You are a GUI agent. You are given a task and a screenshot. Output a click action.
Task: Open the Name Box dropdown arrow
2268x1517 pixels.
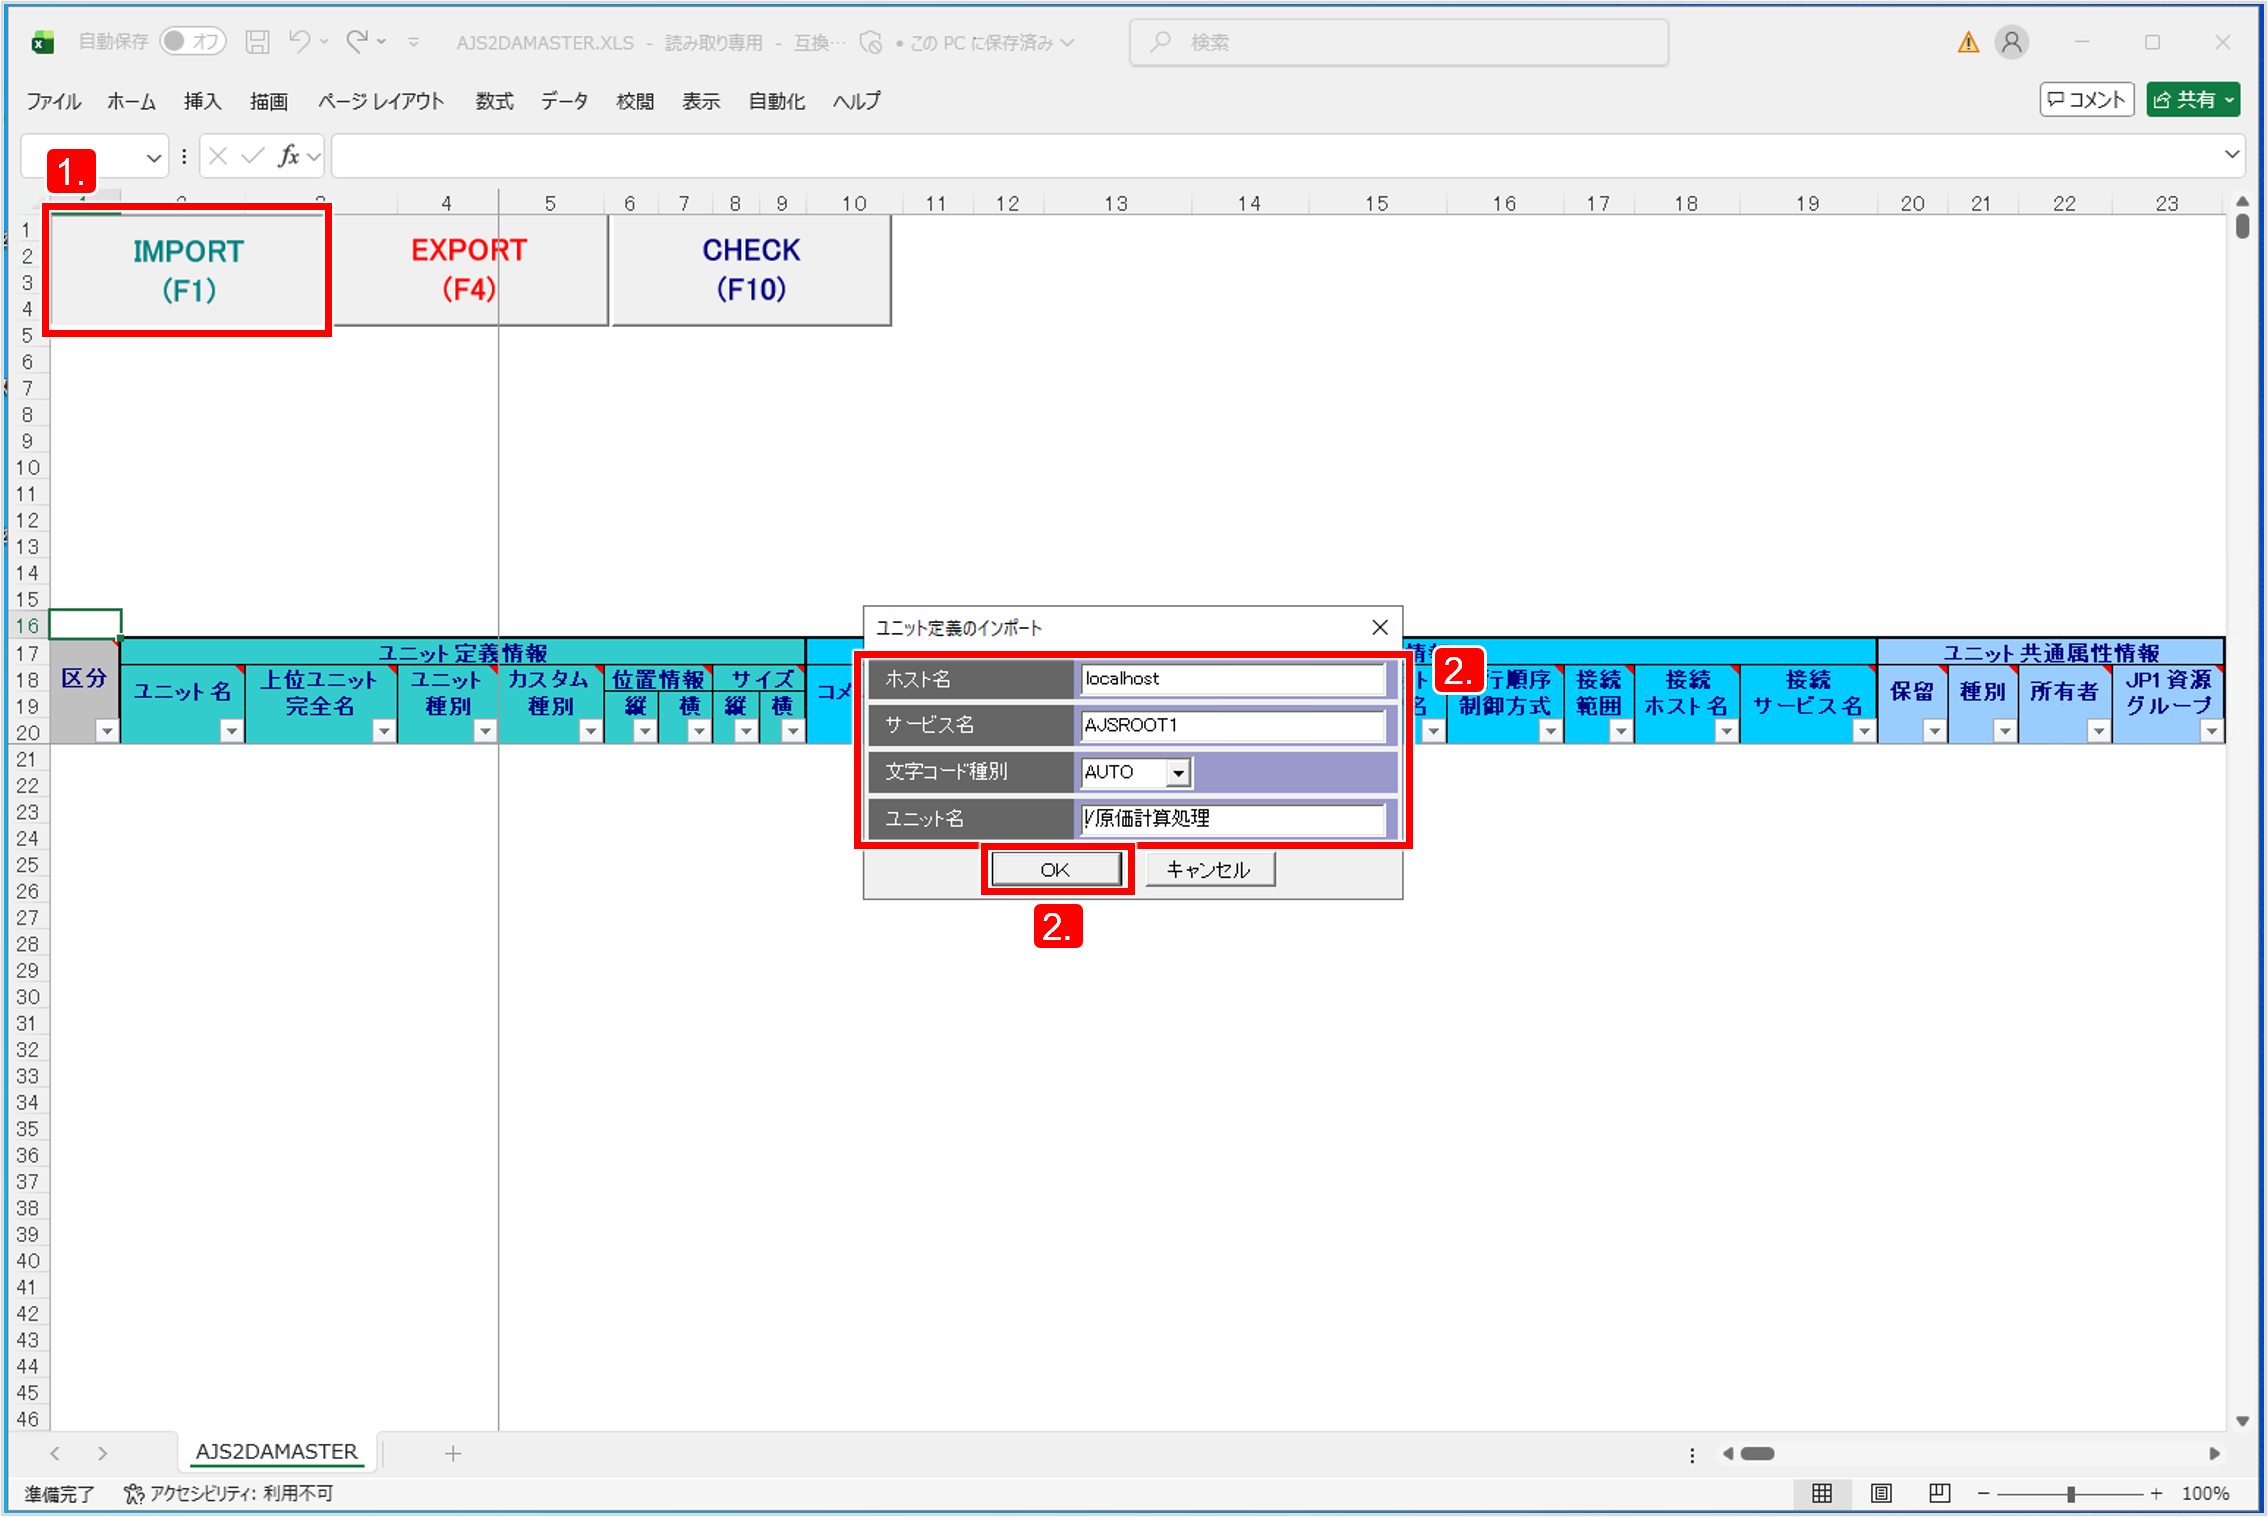[x=153, y=157]
